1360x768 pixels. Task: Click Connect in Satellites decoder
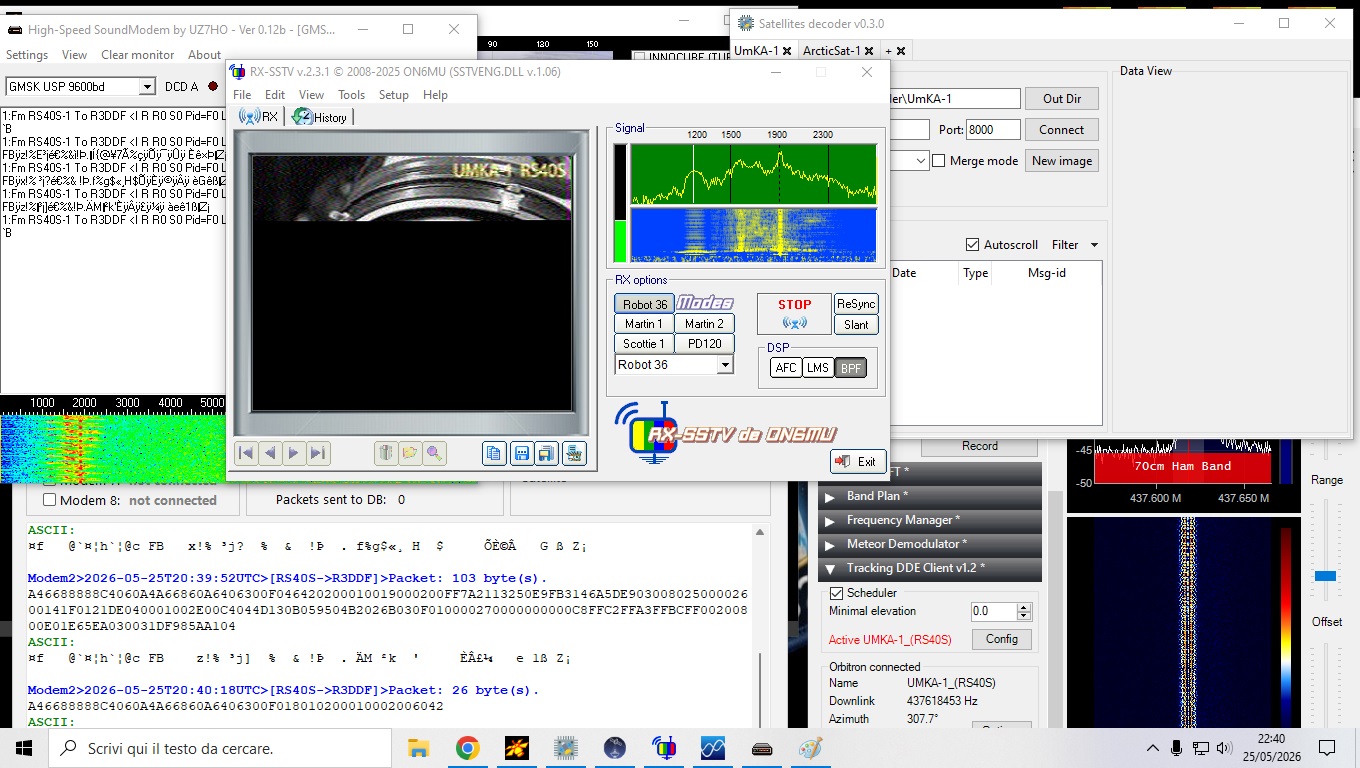[x=1061, y=130]
